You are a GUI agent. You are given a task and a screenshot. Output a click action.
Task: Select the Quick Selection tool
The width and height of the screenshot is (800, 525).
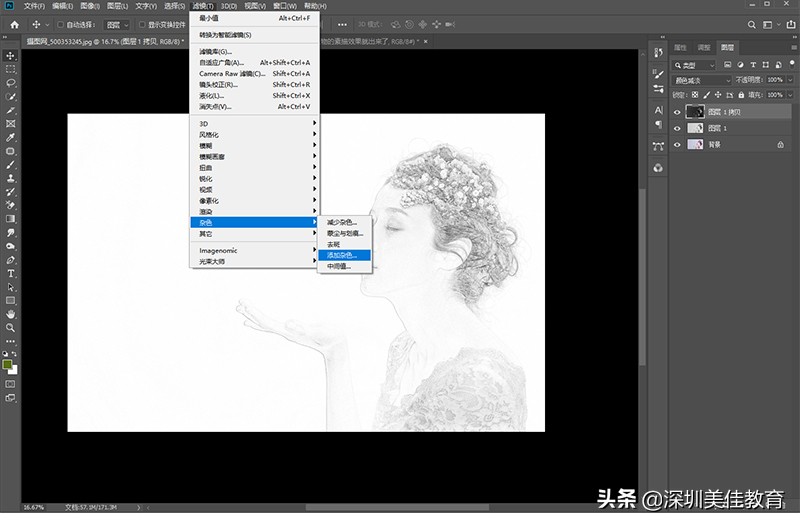10,96
